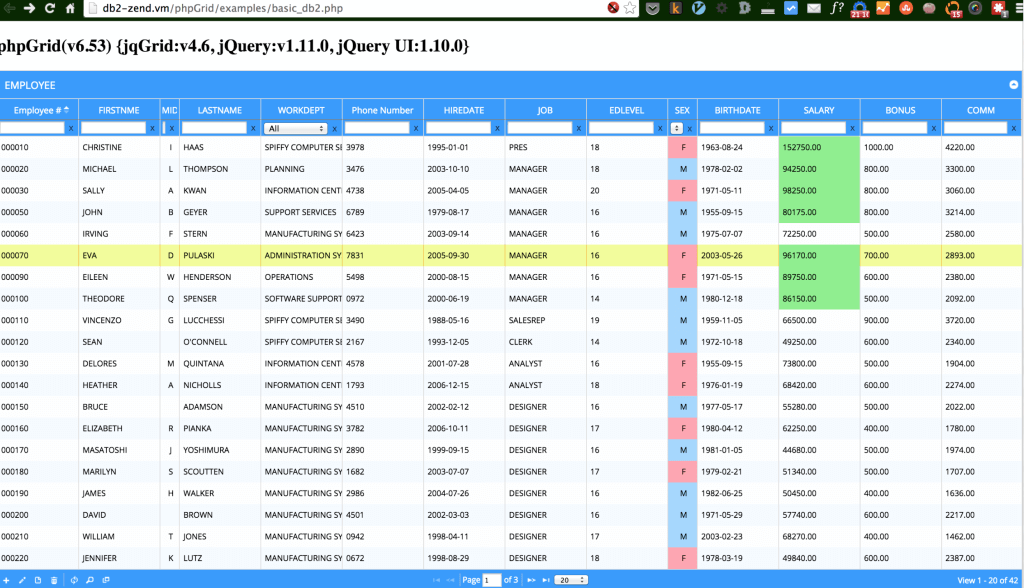Image resolution: width=1024 pixels, height=588 pixels.
Task: Open the rows-per-page 20 dropdown
Action: [572, 580]
